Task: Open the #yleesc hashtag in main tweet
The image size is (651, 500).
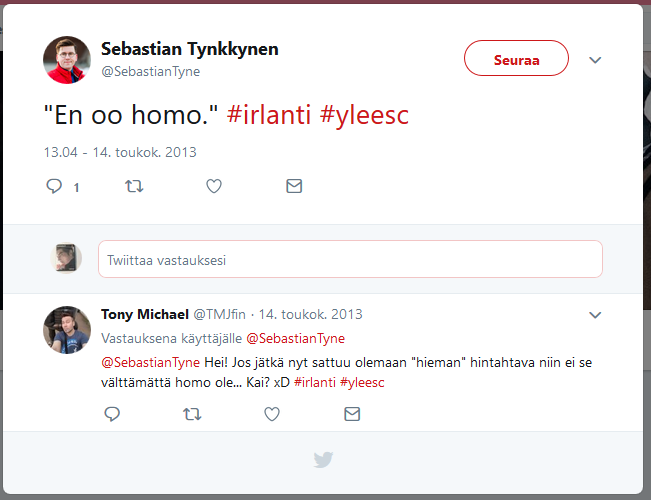Action: [364, 115]
